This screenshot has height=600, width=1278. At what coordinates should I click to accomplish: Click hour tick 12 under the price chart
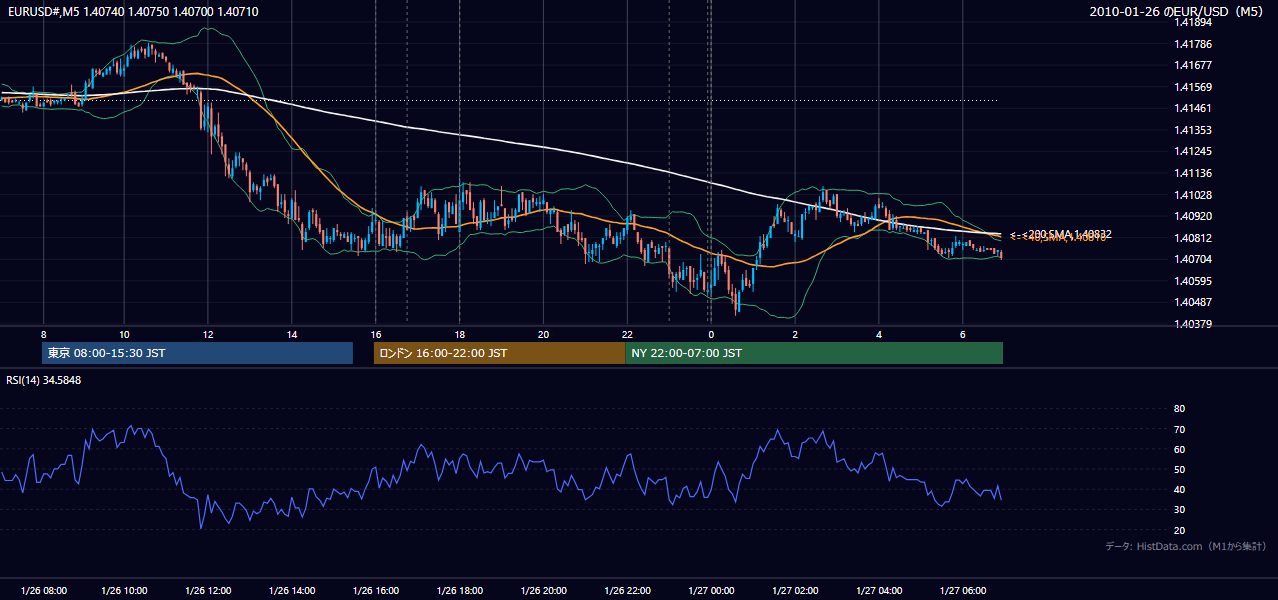pyautogui.click(x=208, y=334)
